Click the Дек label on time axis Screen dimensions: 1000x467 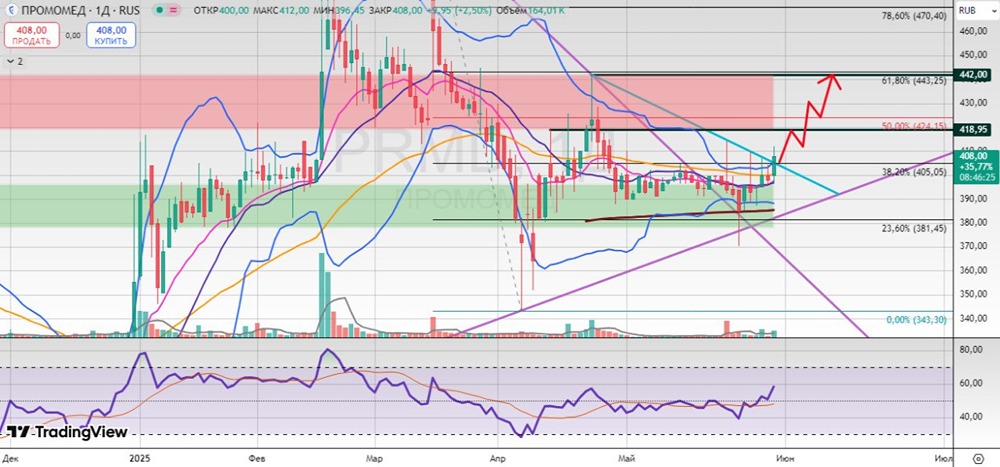tap(10, 458)
